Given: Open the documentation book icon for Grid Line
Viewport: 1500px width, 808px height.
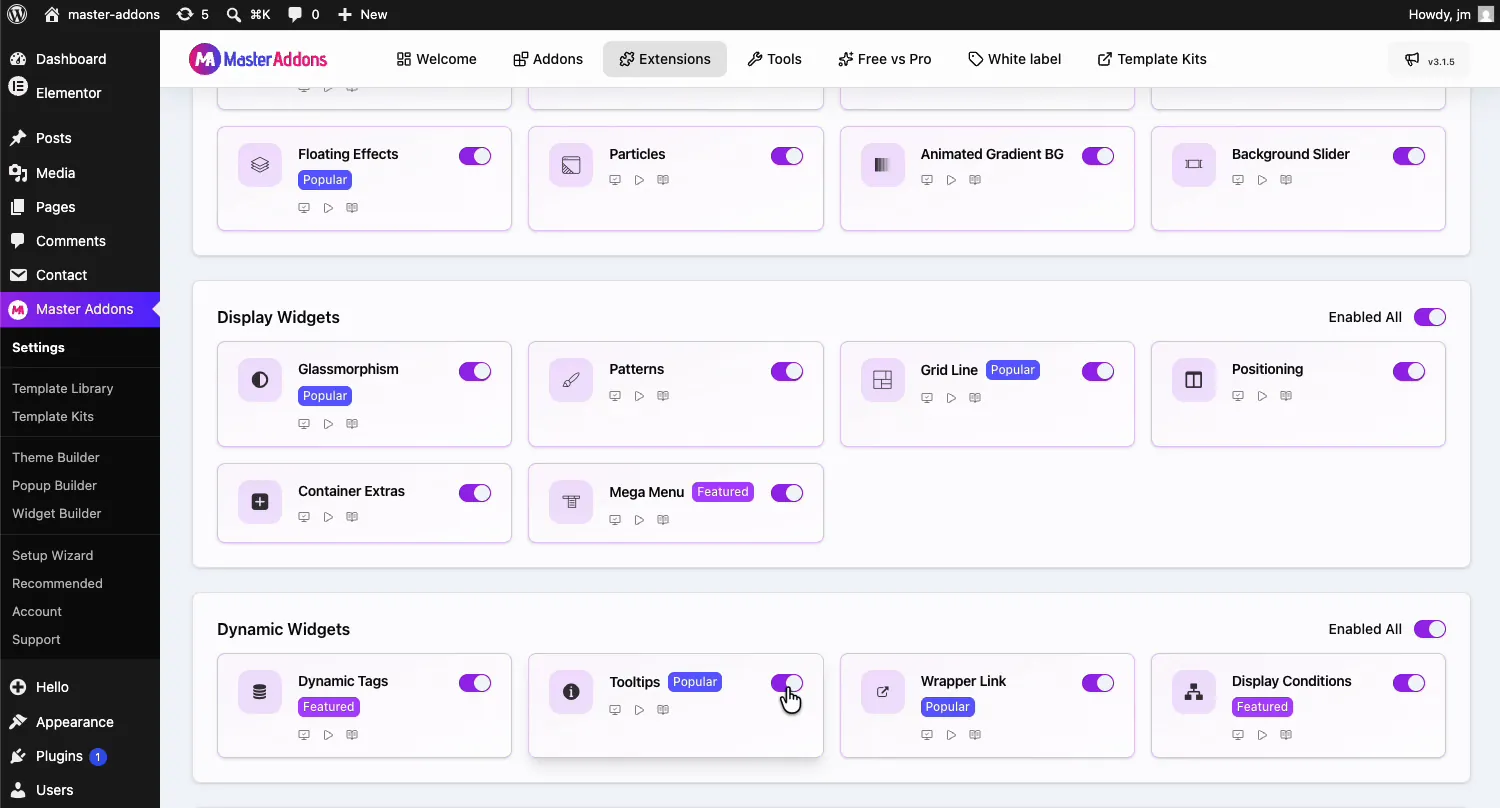Looking at the screenshot, I should click(975, 398).
